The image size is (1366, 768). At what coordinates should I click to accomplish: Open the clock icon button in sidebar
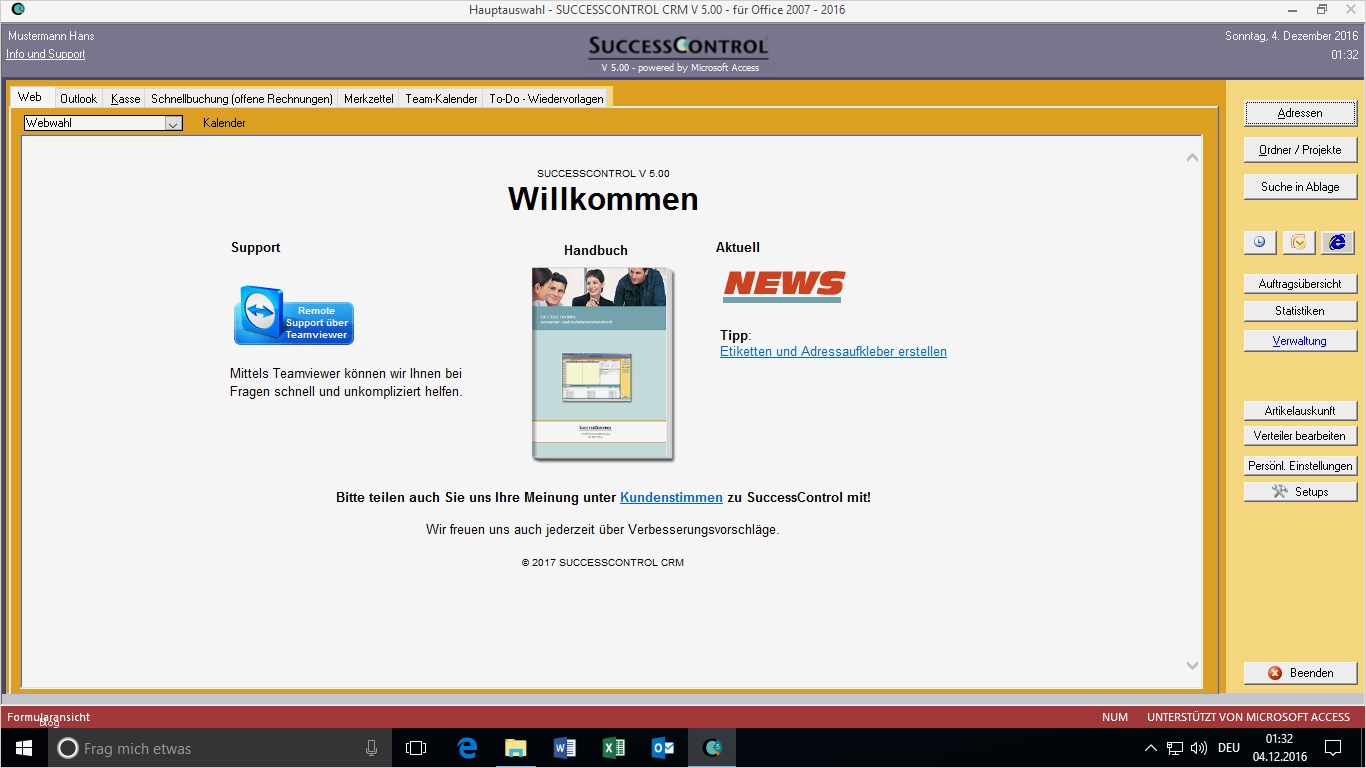click(1260, 242)
